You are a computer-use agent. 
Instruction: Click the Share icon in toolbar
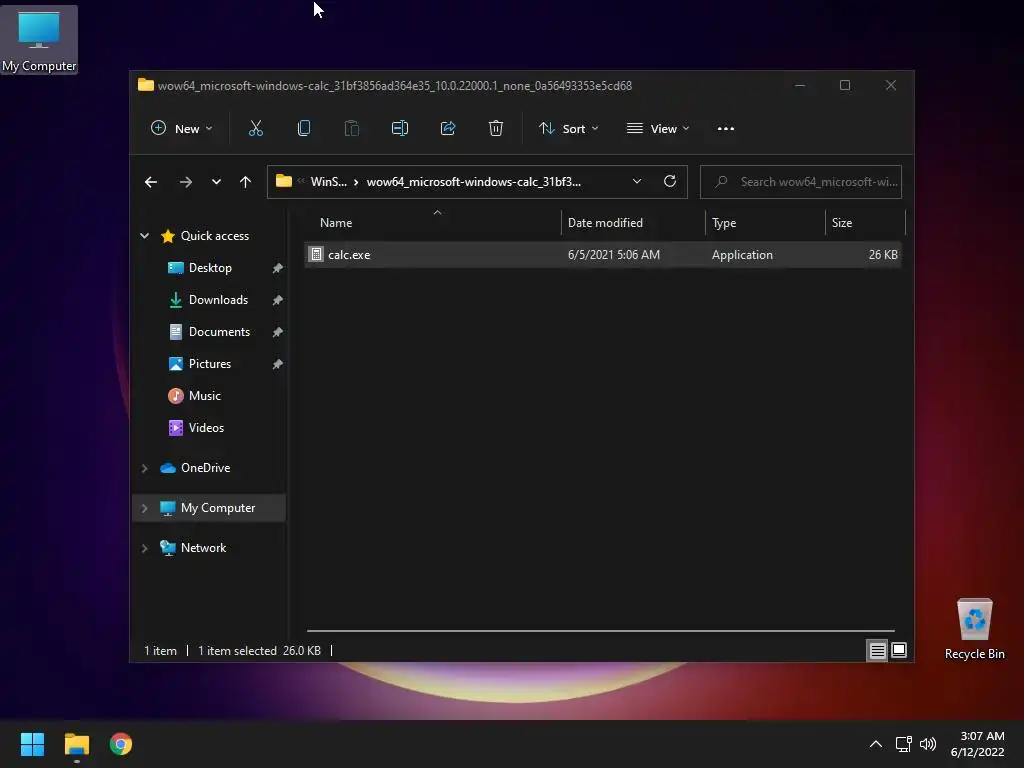(x=448, y=129)
